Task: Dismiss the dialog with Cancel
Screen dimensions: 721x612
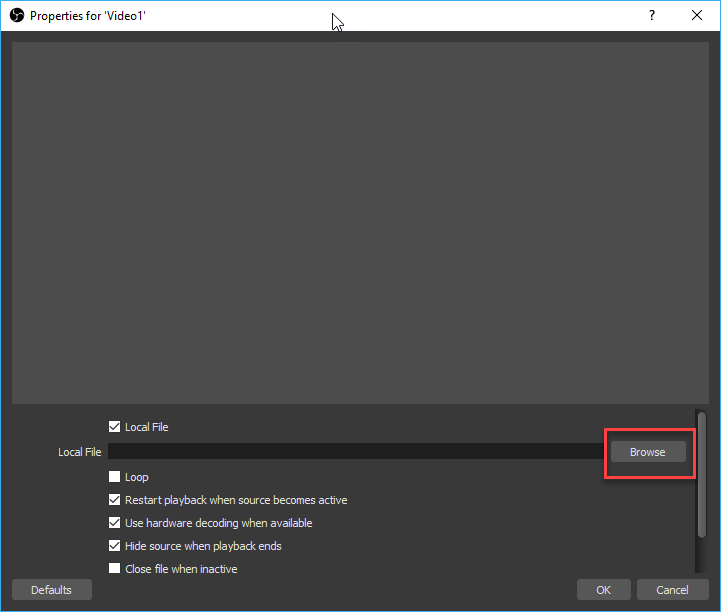Action: tap(672, 590)
